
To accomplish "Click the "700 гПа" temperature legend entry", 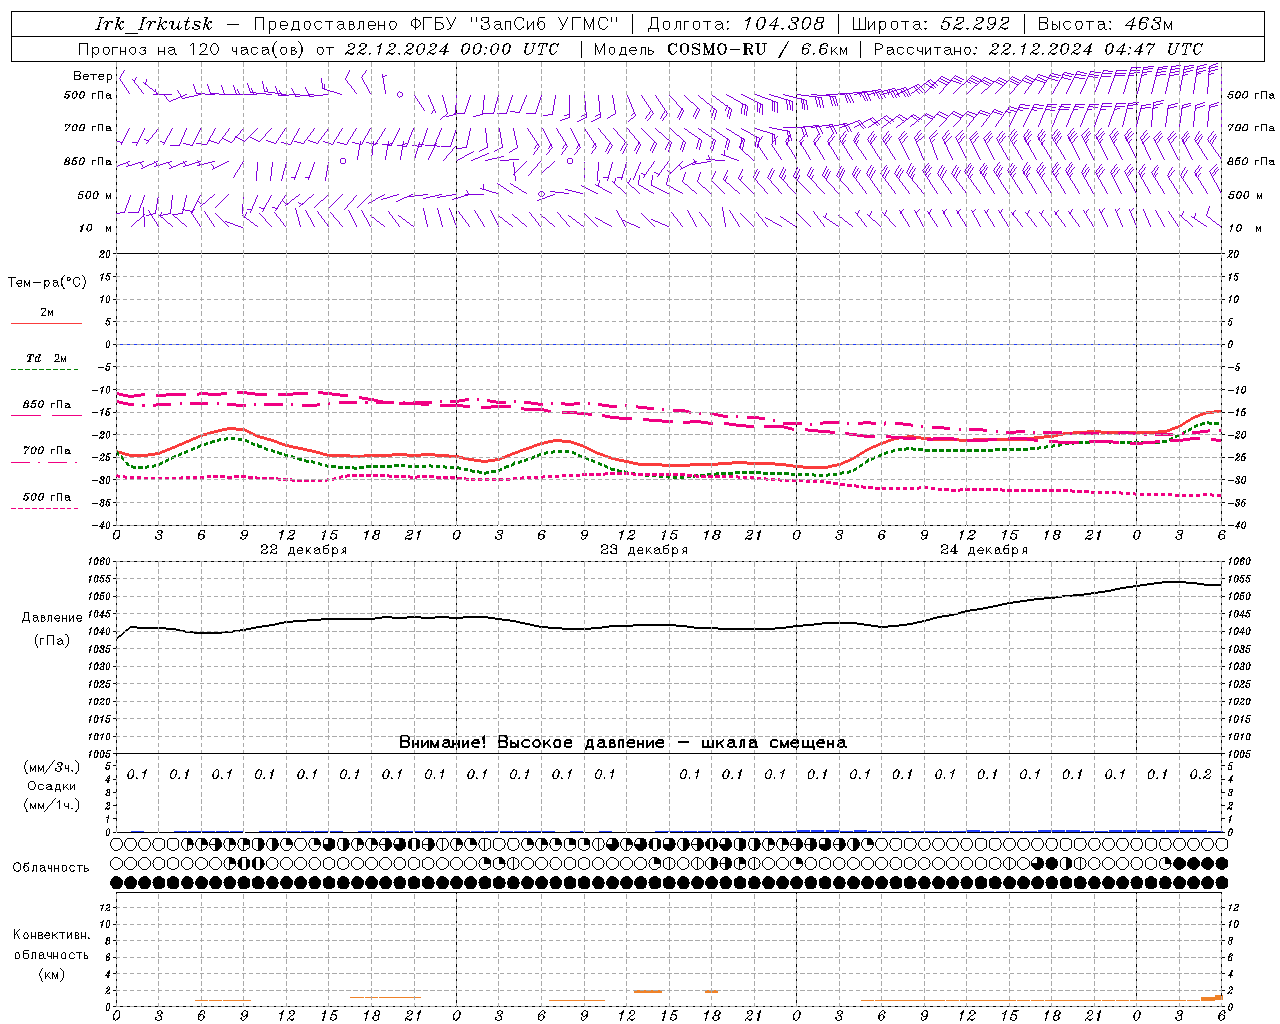I will 47,451.
